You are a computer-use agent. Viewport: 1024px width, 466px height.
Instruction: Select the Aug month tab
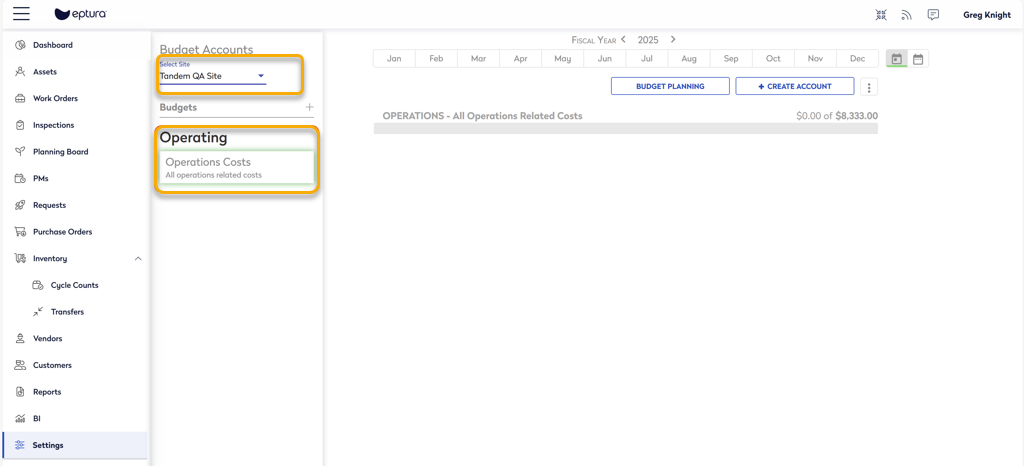point(689,59)
